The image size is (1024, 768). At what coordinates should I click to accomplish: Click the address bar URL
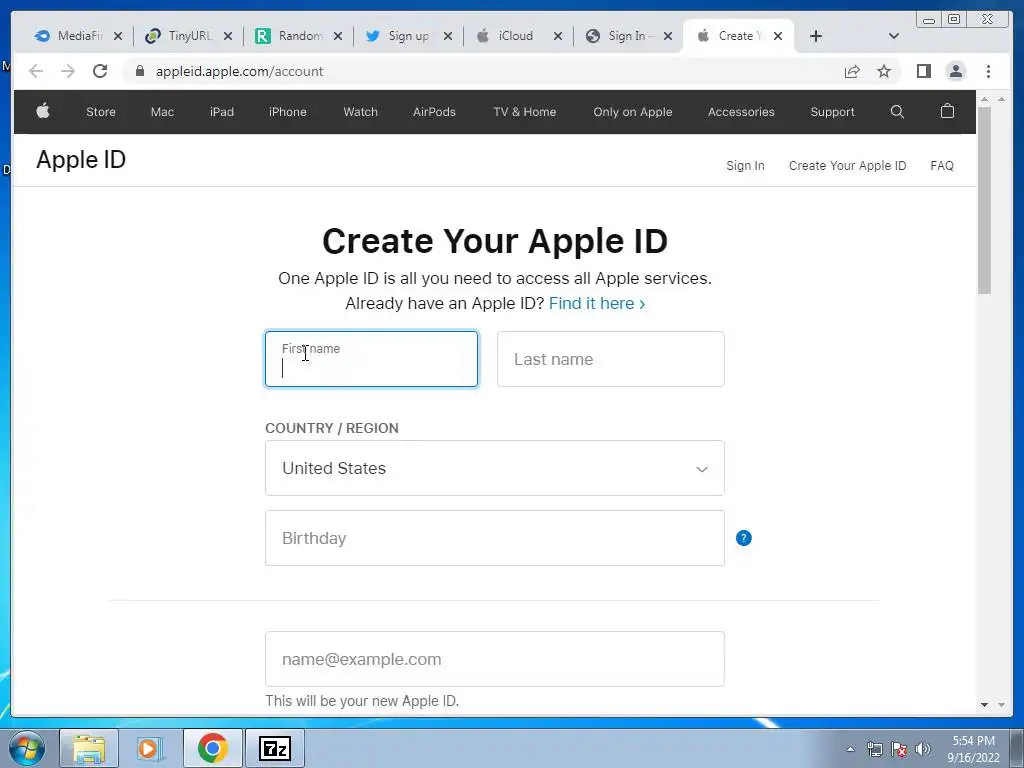coord(239,71)
